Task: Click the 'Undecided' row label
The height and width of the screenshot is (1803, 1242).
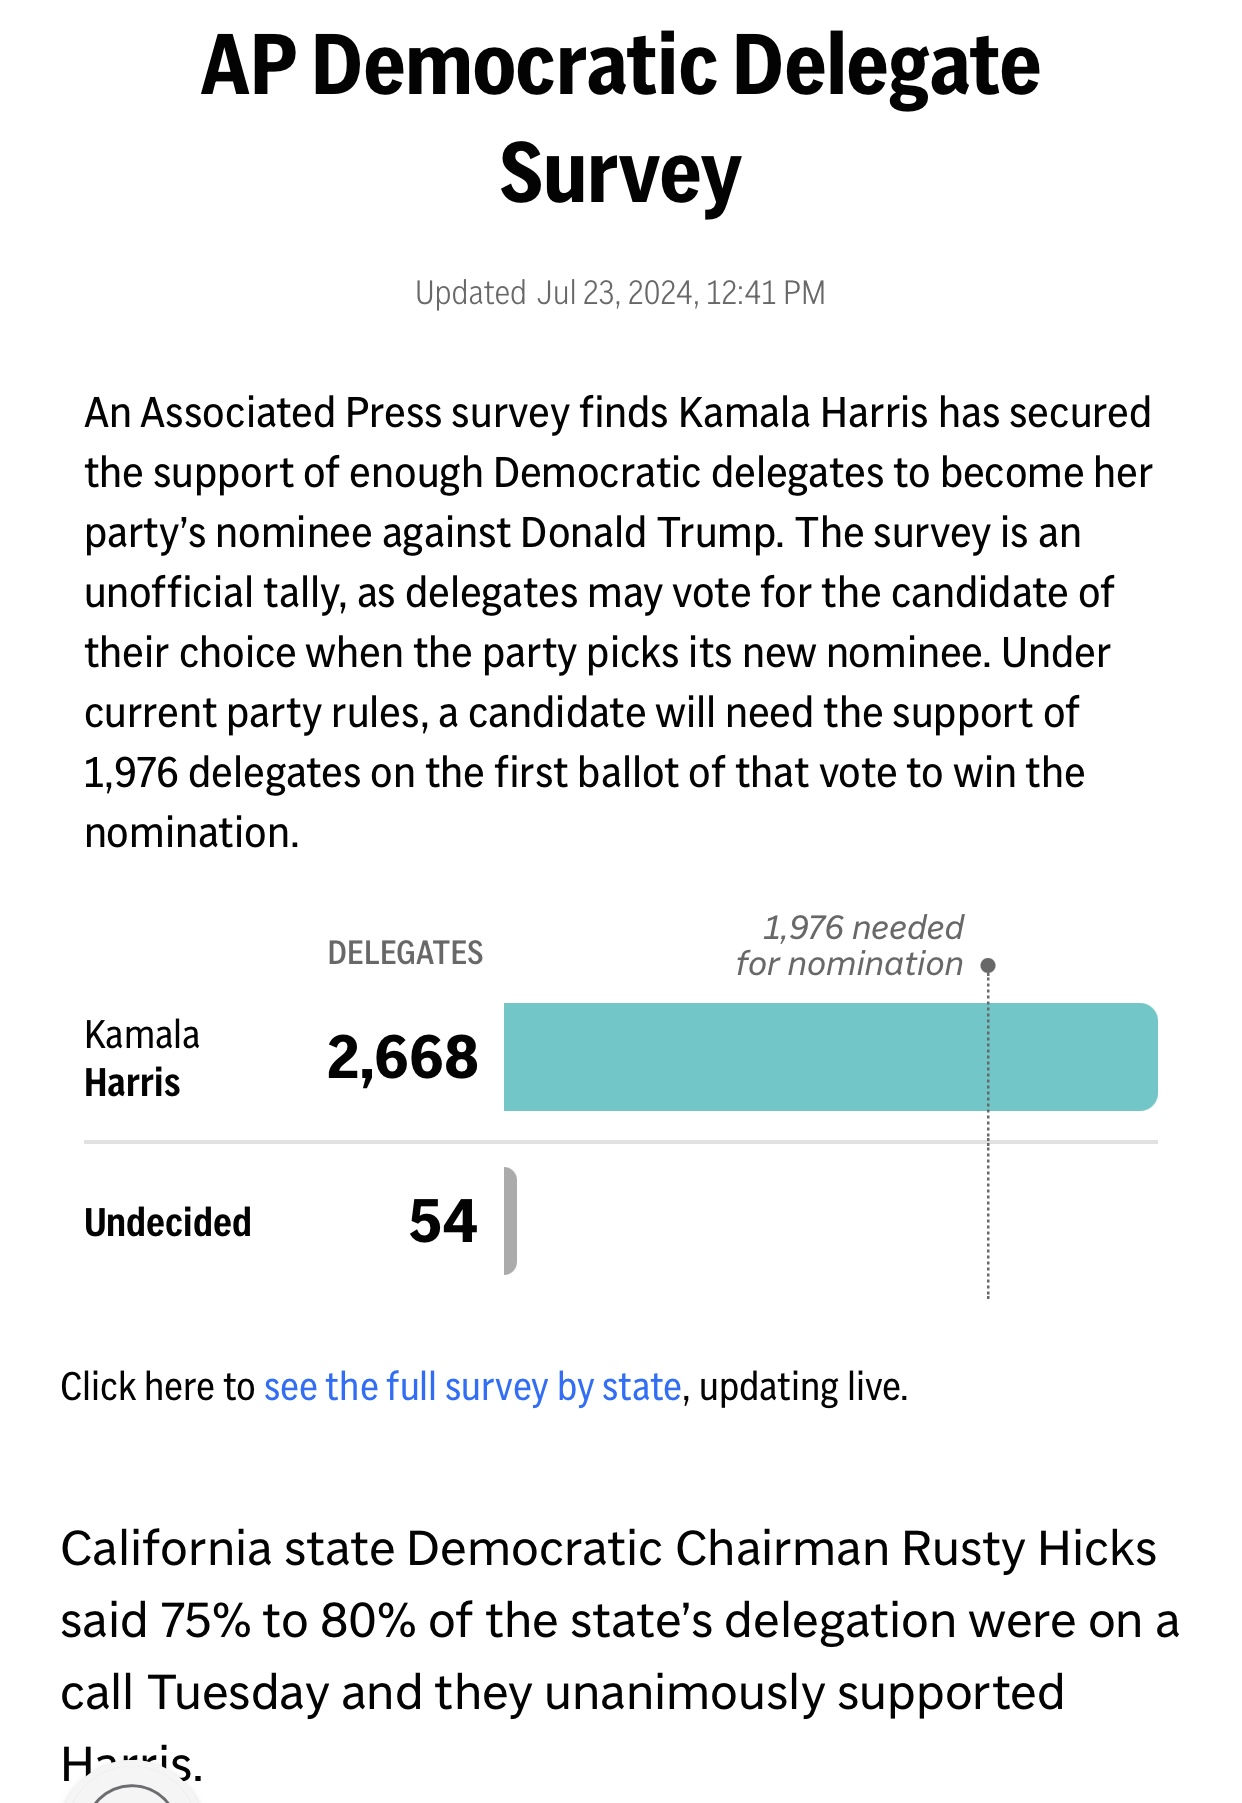Action: click(168, 1222)
